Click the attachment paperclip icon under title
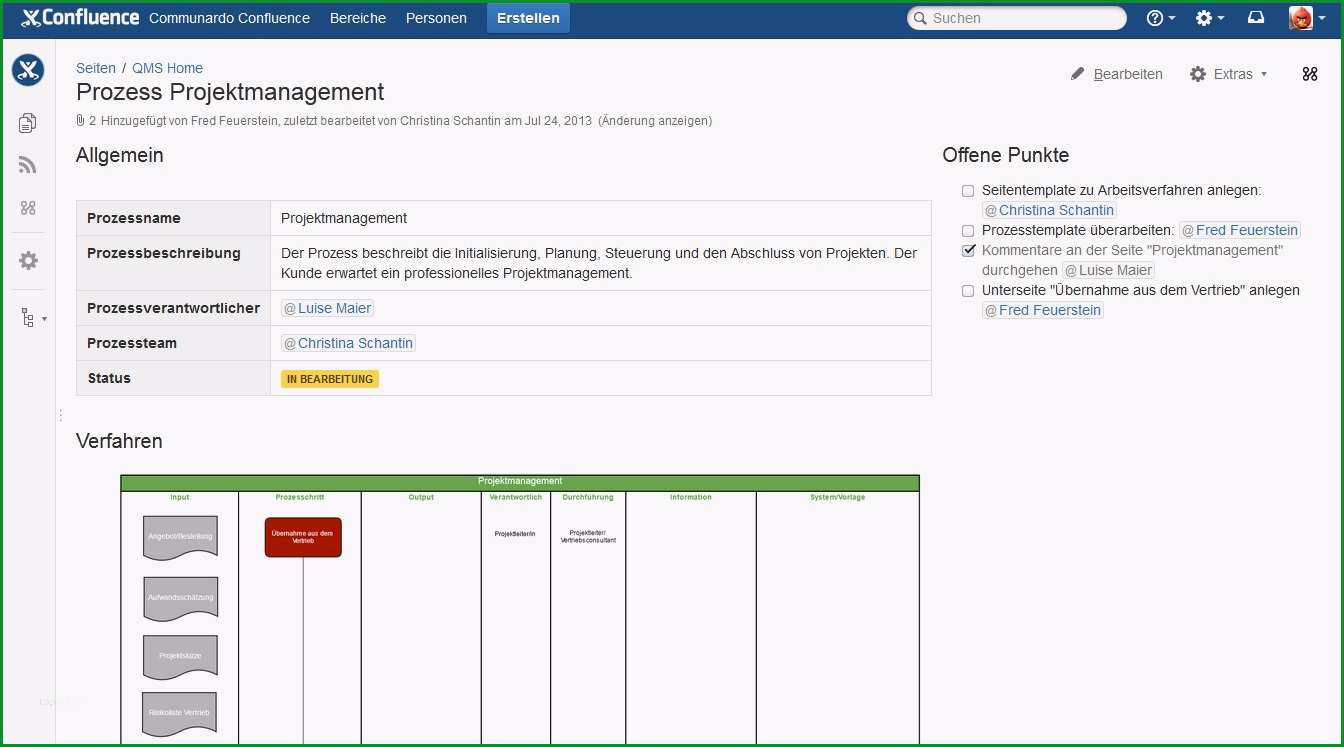Screen dimensions: 1344x747 pyautogui.click(x=81, y=120)
